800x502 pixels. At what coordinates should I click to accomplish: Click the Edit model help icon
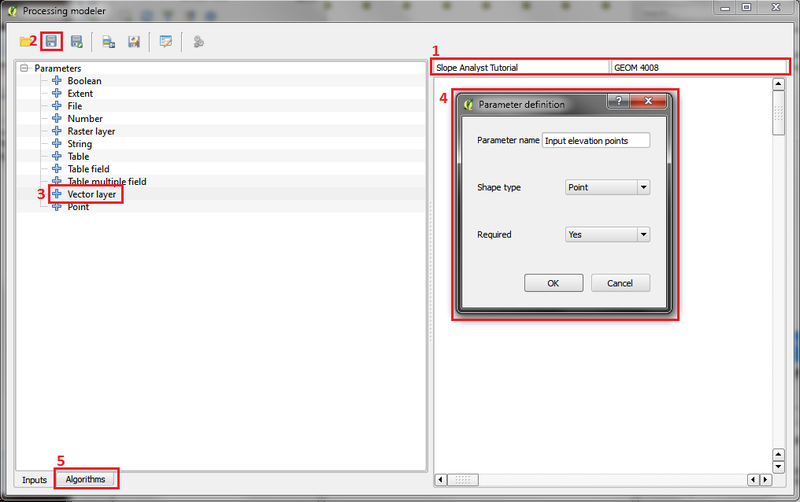[166, 42]
